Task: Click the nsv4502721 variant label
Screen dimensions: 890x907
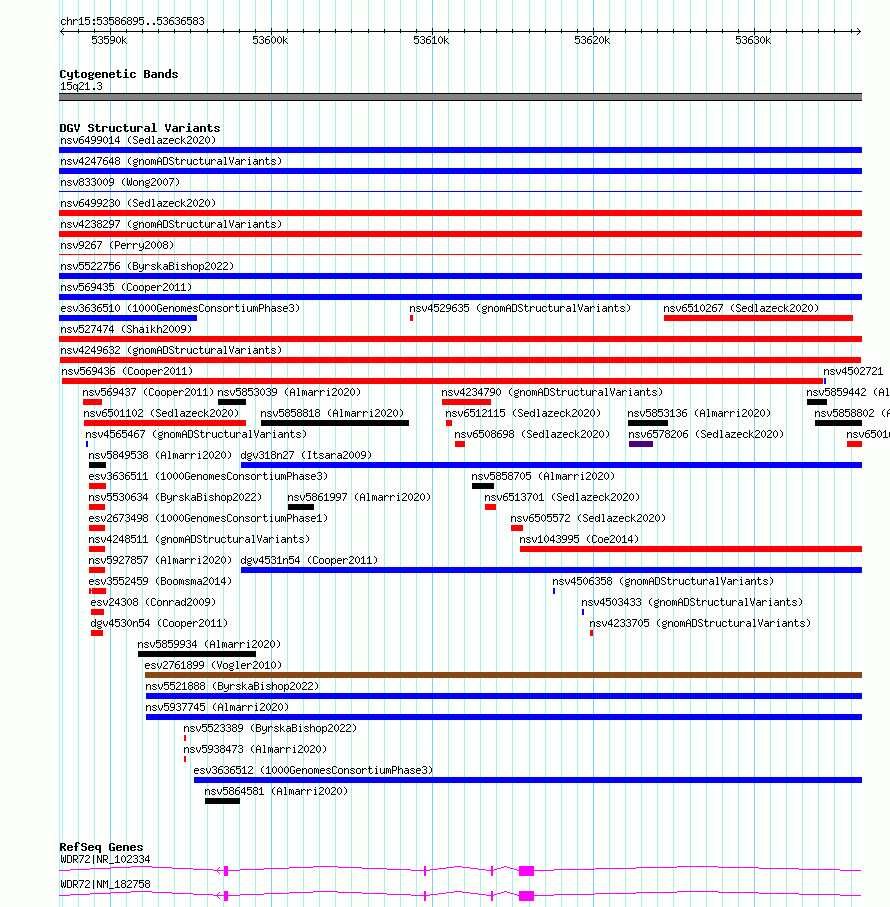Action: click(853, 371)
